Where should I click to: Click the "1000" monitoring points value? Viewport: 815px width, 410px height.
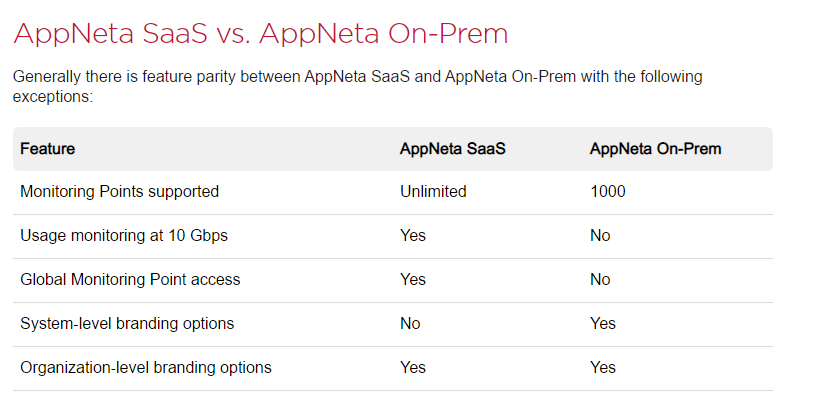[x=608, y=191]
